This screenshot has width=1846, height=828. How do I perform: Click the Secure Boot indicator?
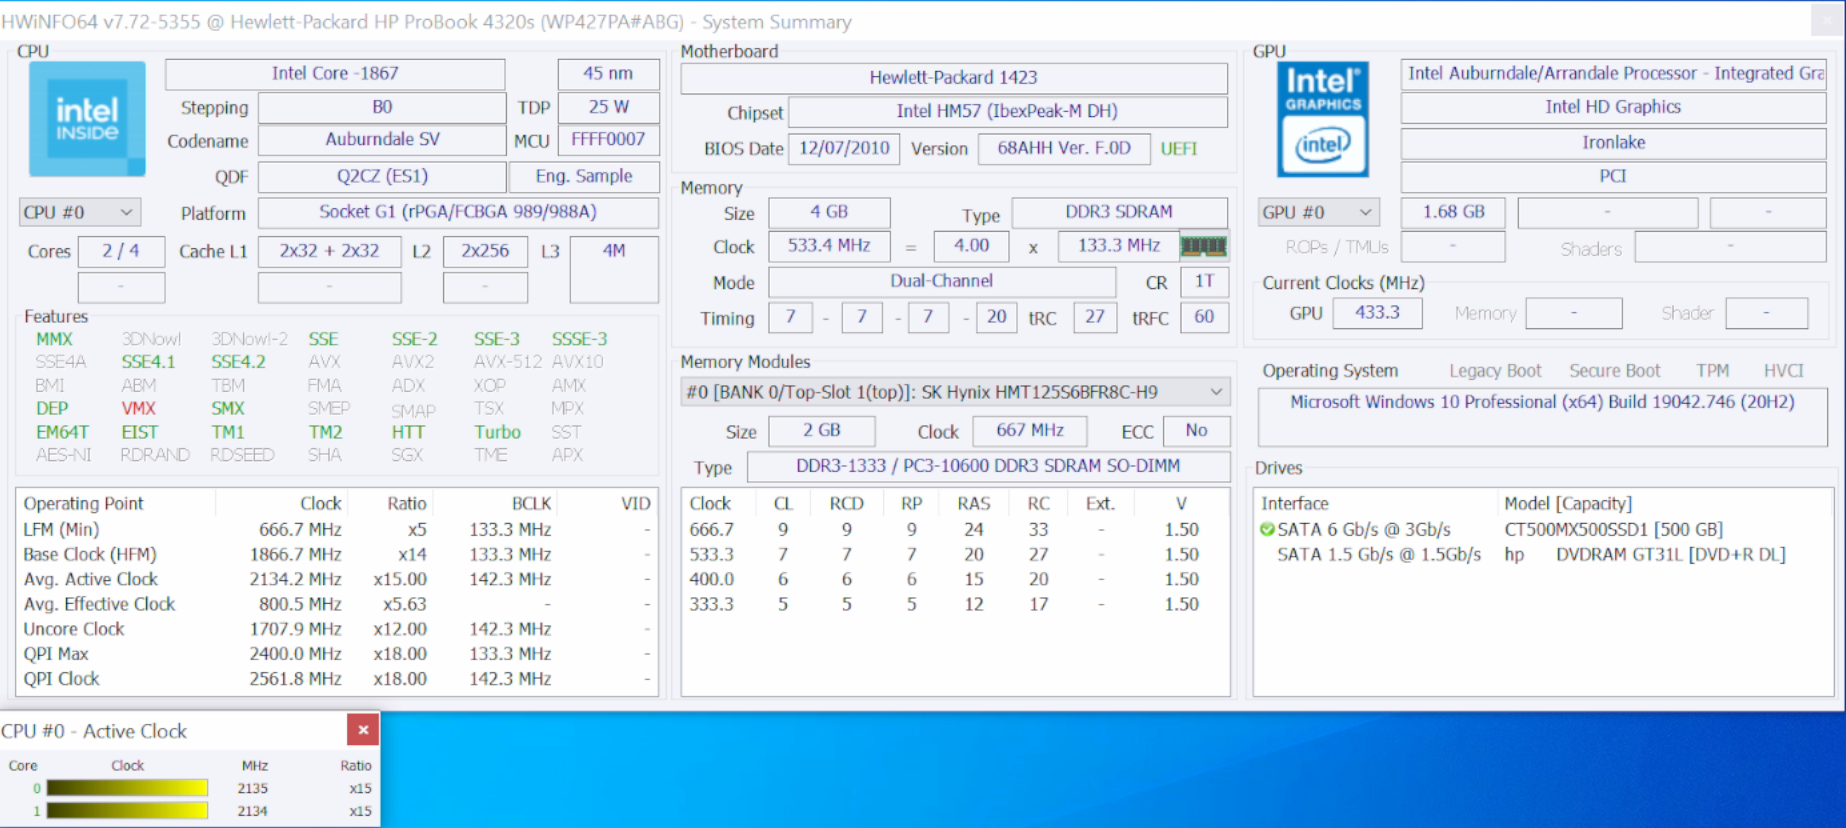coord(1614,371)
